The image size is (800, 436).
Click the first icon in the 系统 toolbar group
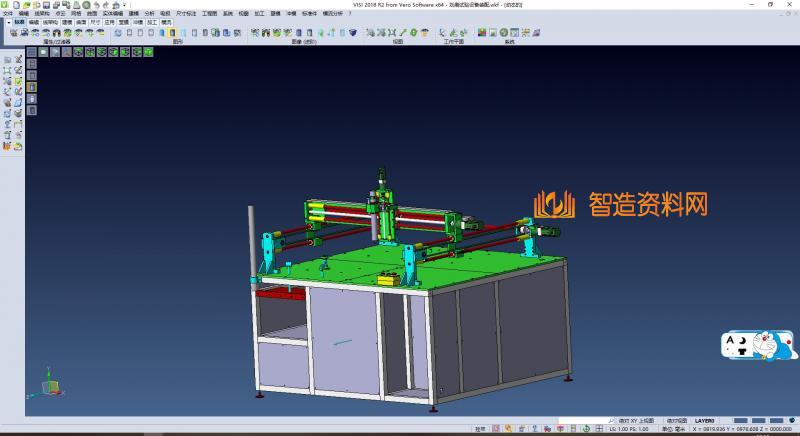[x=481, y=33]
